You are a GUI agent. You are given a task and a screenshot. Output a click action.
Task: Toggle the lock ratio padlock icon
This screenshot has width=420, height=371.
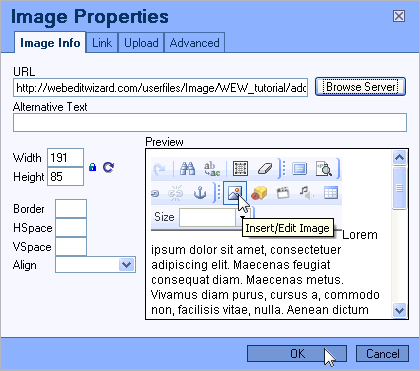tap(93, 167)
